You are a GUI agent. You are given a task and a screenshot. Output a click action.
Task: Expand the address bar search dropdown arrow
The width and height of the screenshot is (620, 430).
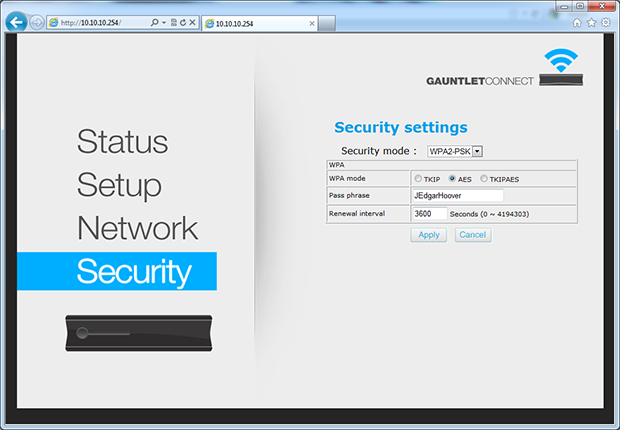coord(162,22)
